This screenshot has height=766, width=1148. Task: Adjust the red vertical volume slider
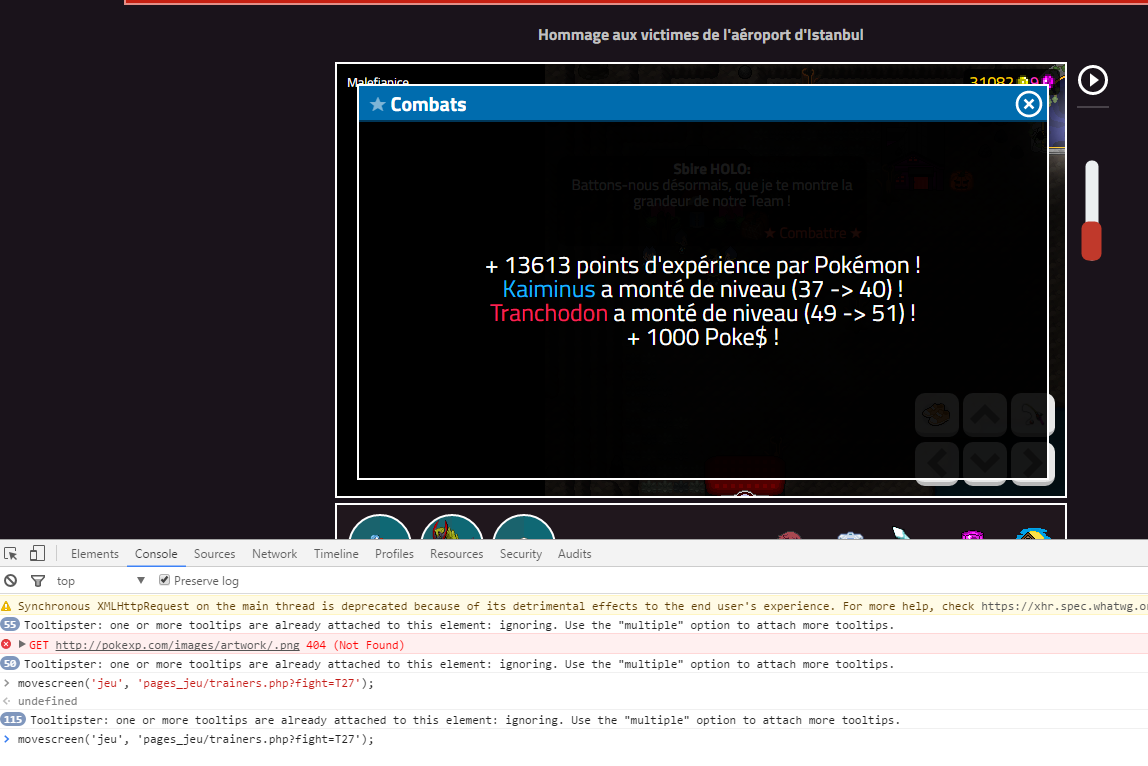(x=1092, y=241)
